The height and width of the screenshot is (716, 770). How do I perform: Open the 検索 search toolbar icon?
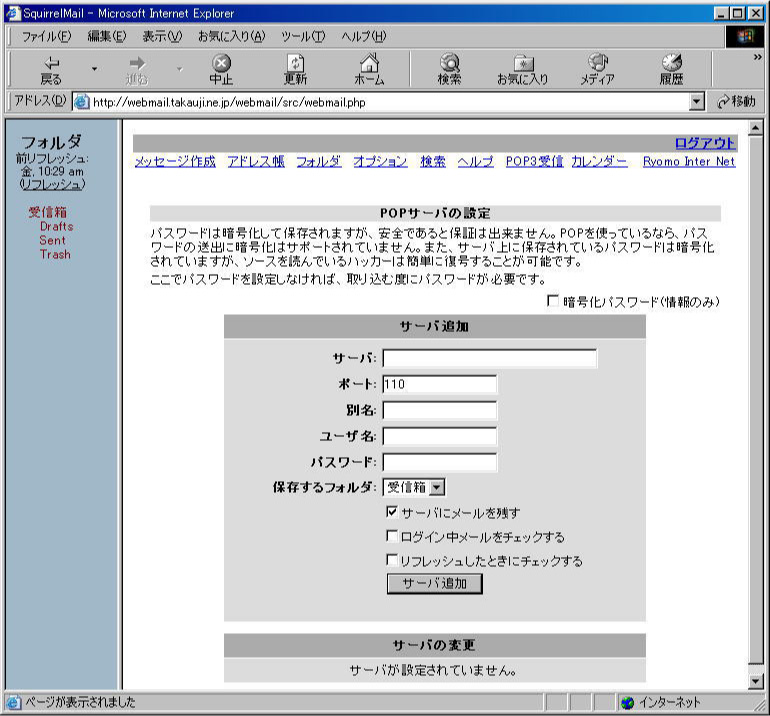[449, 70]
